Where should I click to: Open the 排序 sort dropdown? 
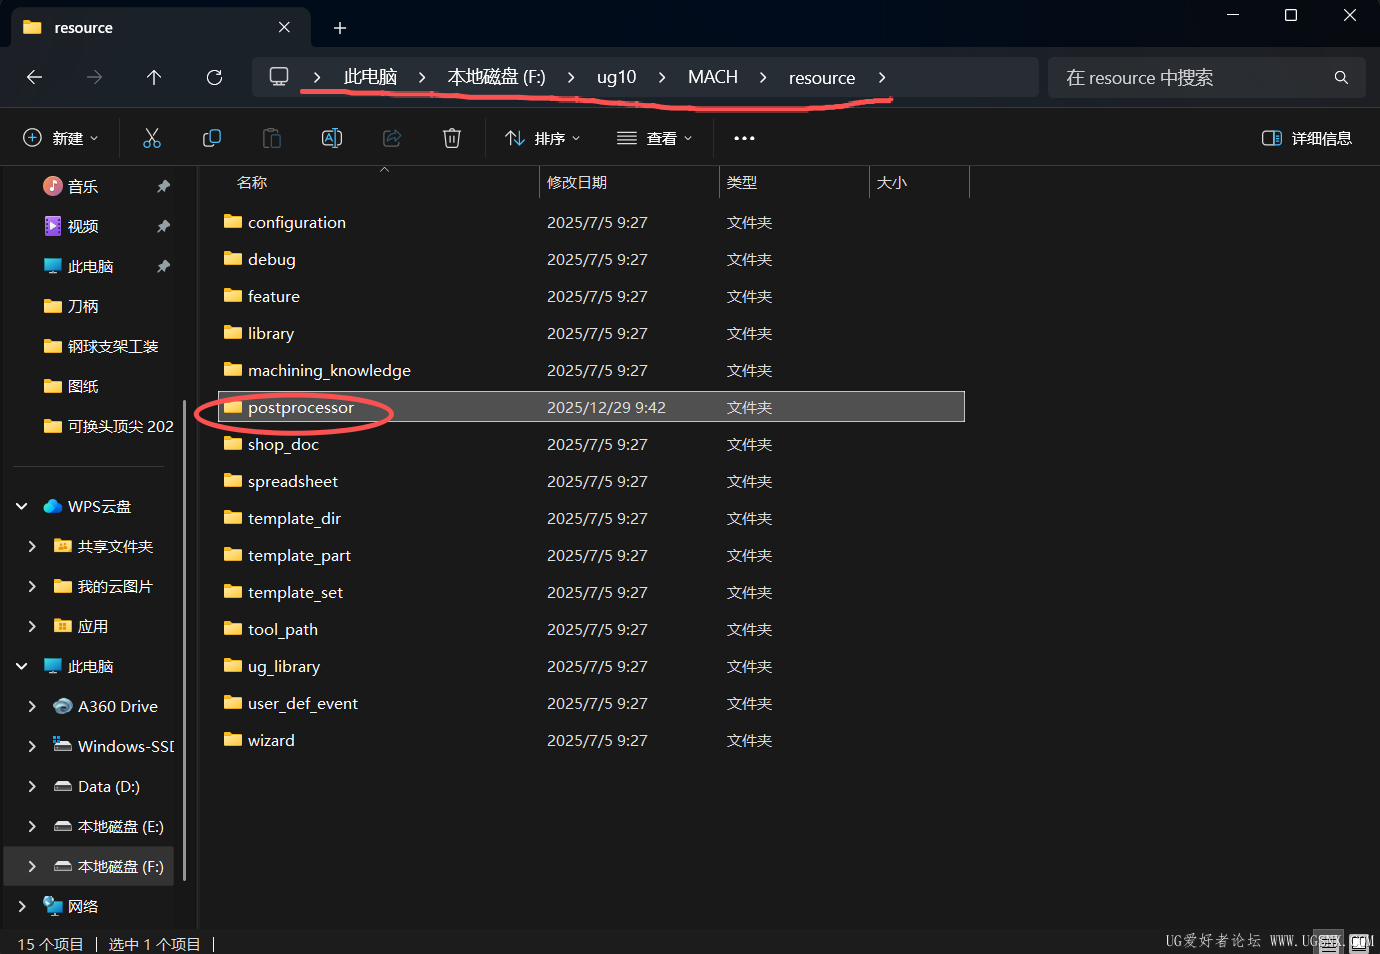pyautogui.click(x=543, y=138)
